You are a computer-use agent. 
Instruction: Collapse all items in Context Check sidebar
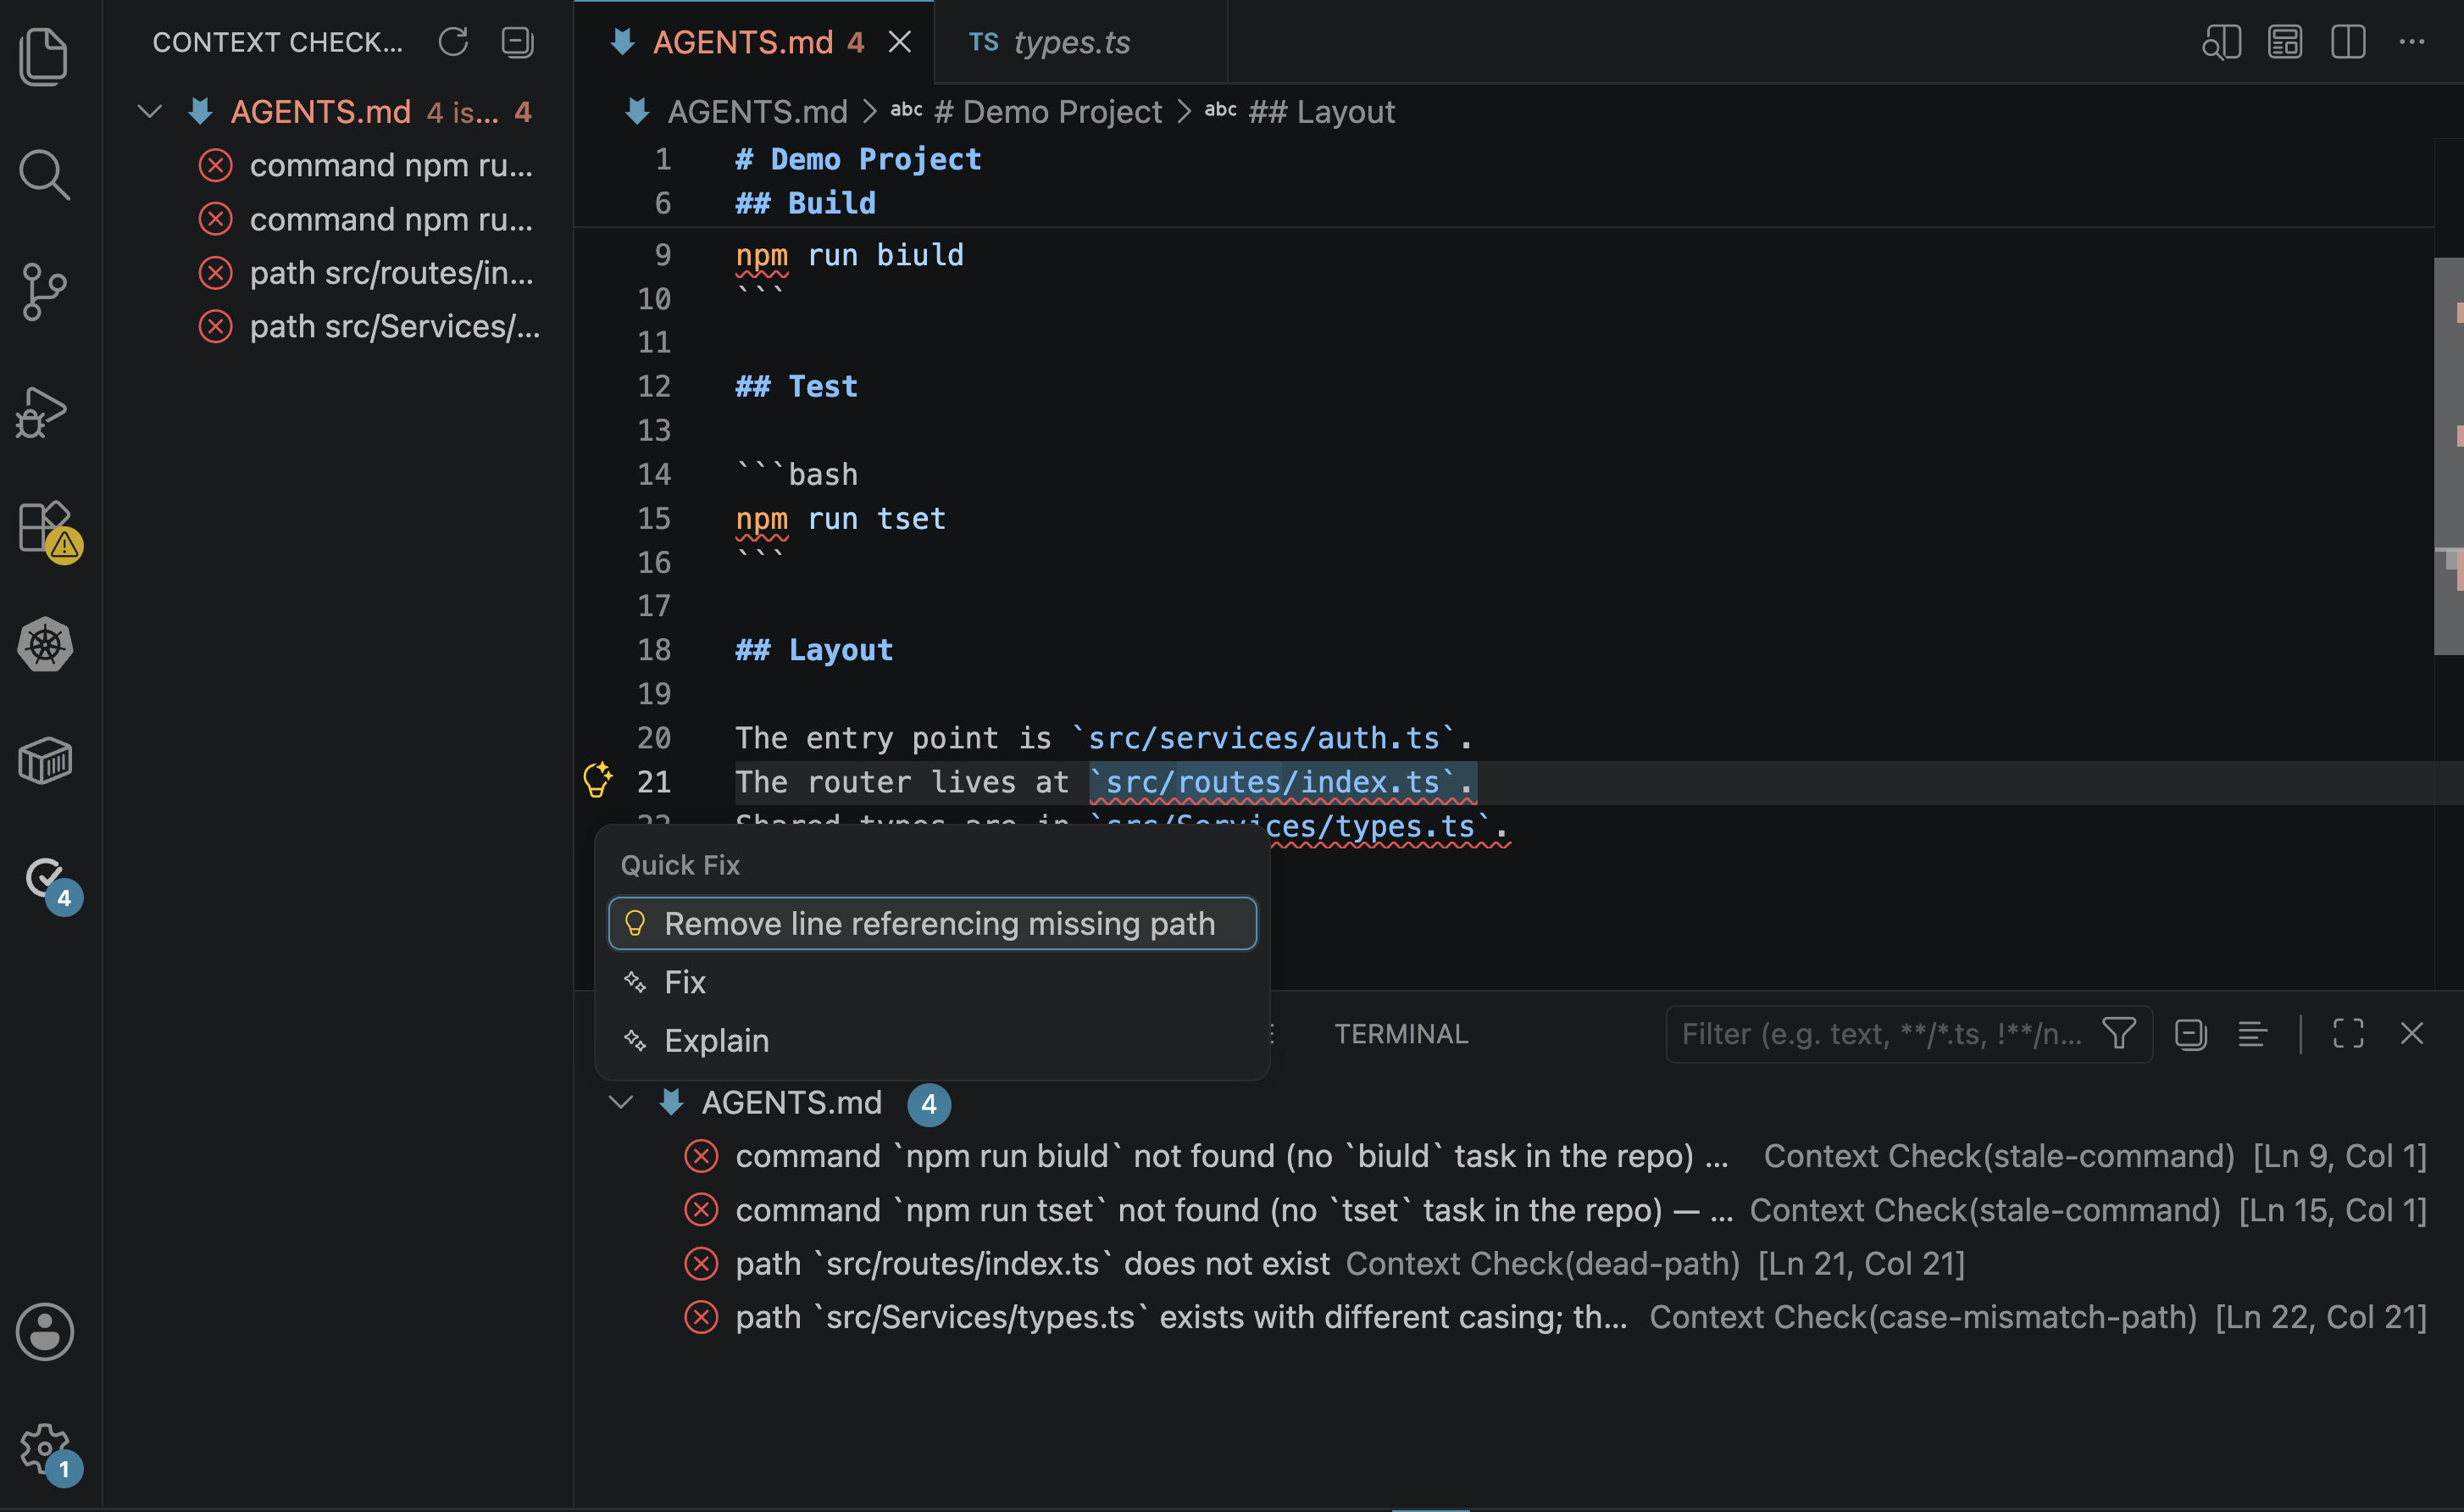pos(517,42)
